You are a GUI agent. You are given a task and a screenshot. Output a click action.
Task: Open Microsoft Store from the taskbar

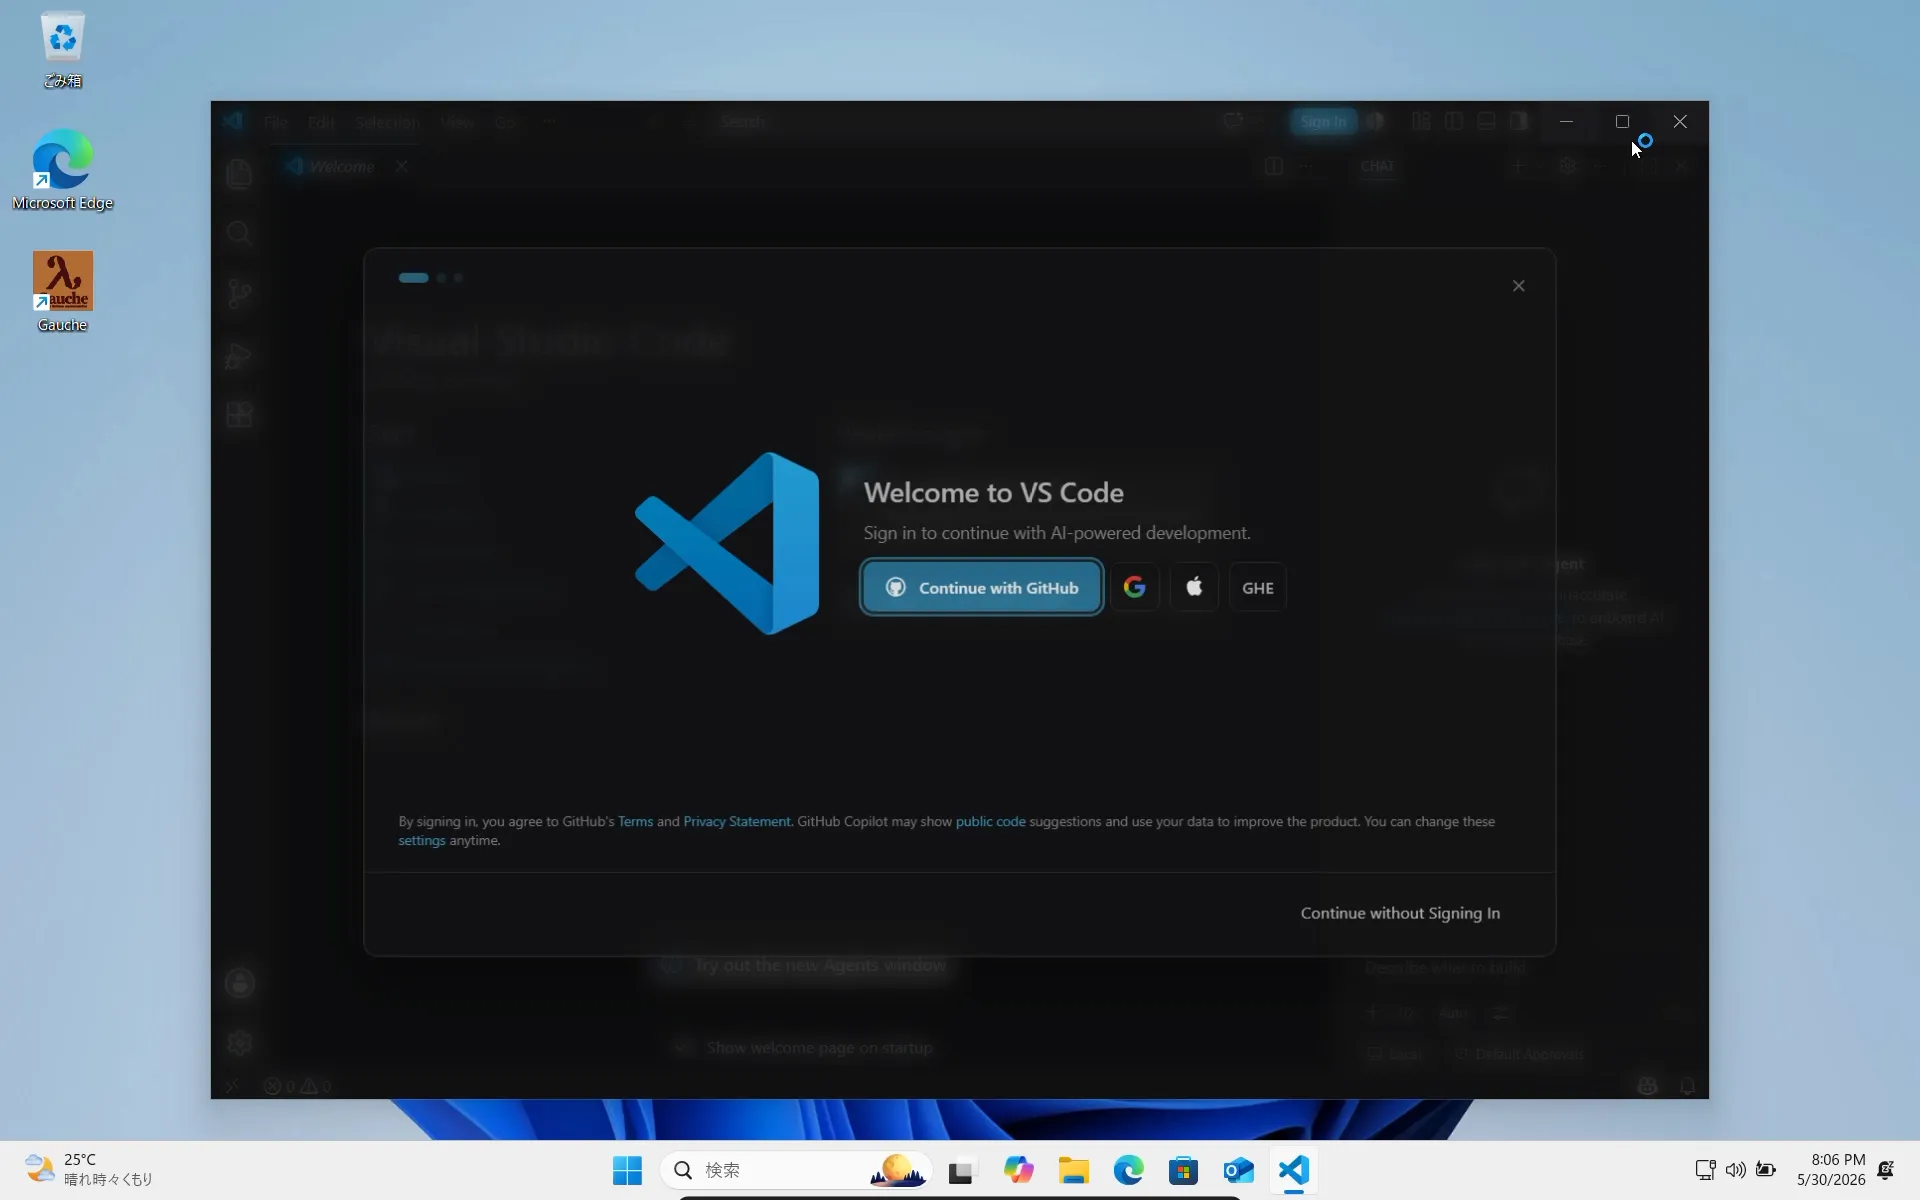click(x=1183, y=1170)
